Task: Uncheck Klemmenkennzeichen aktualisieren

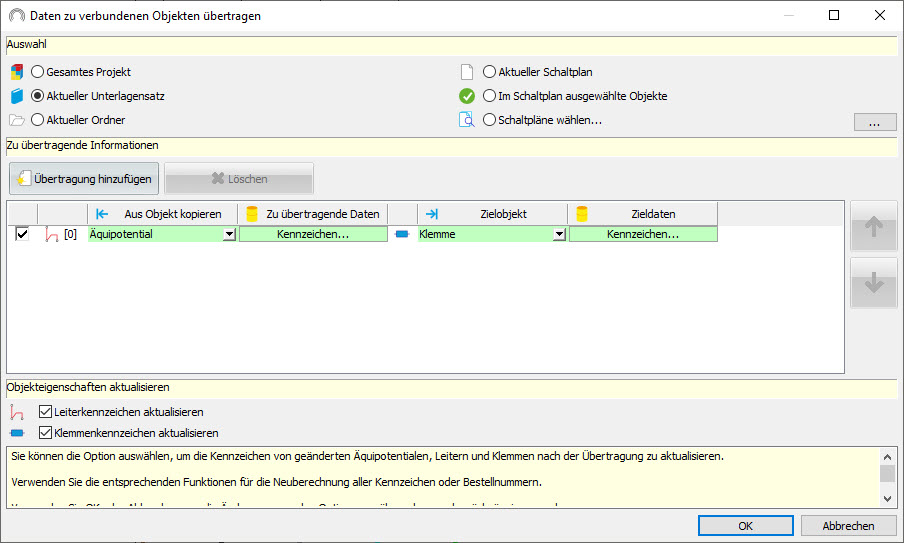Action: click(x=45, y=433)
